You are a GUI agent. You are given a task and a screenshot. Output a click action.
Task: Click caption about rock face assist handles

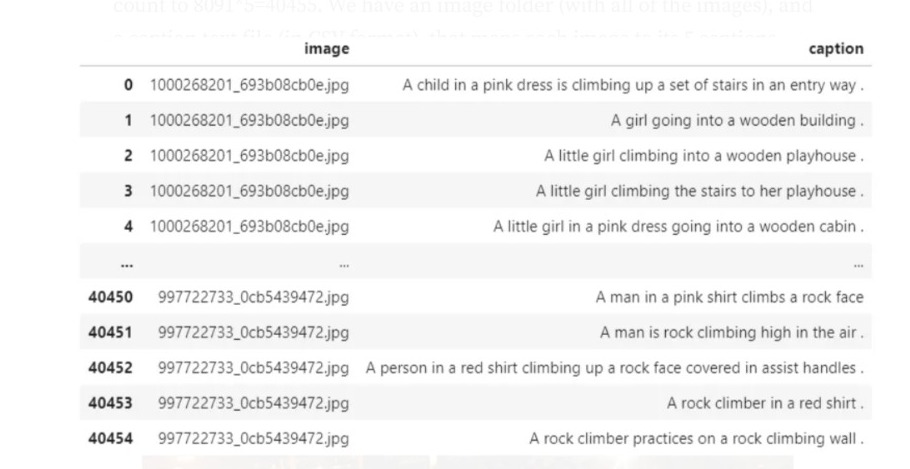point(615,368)
